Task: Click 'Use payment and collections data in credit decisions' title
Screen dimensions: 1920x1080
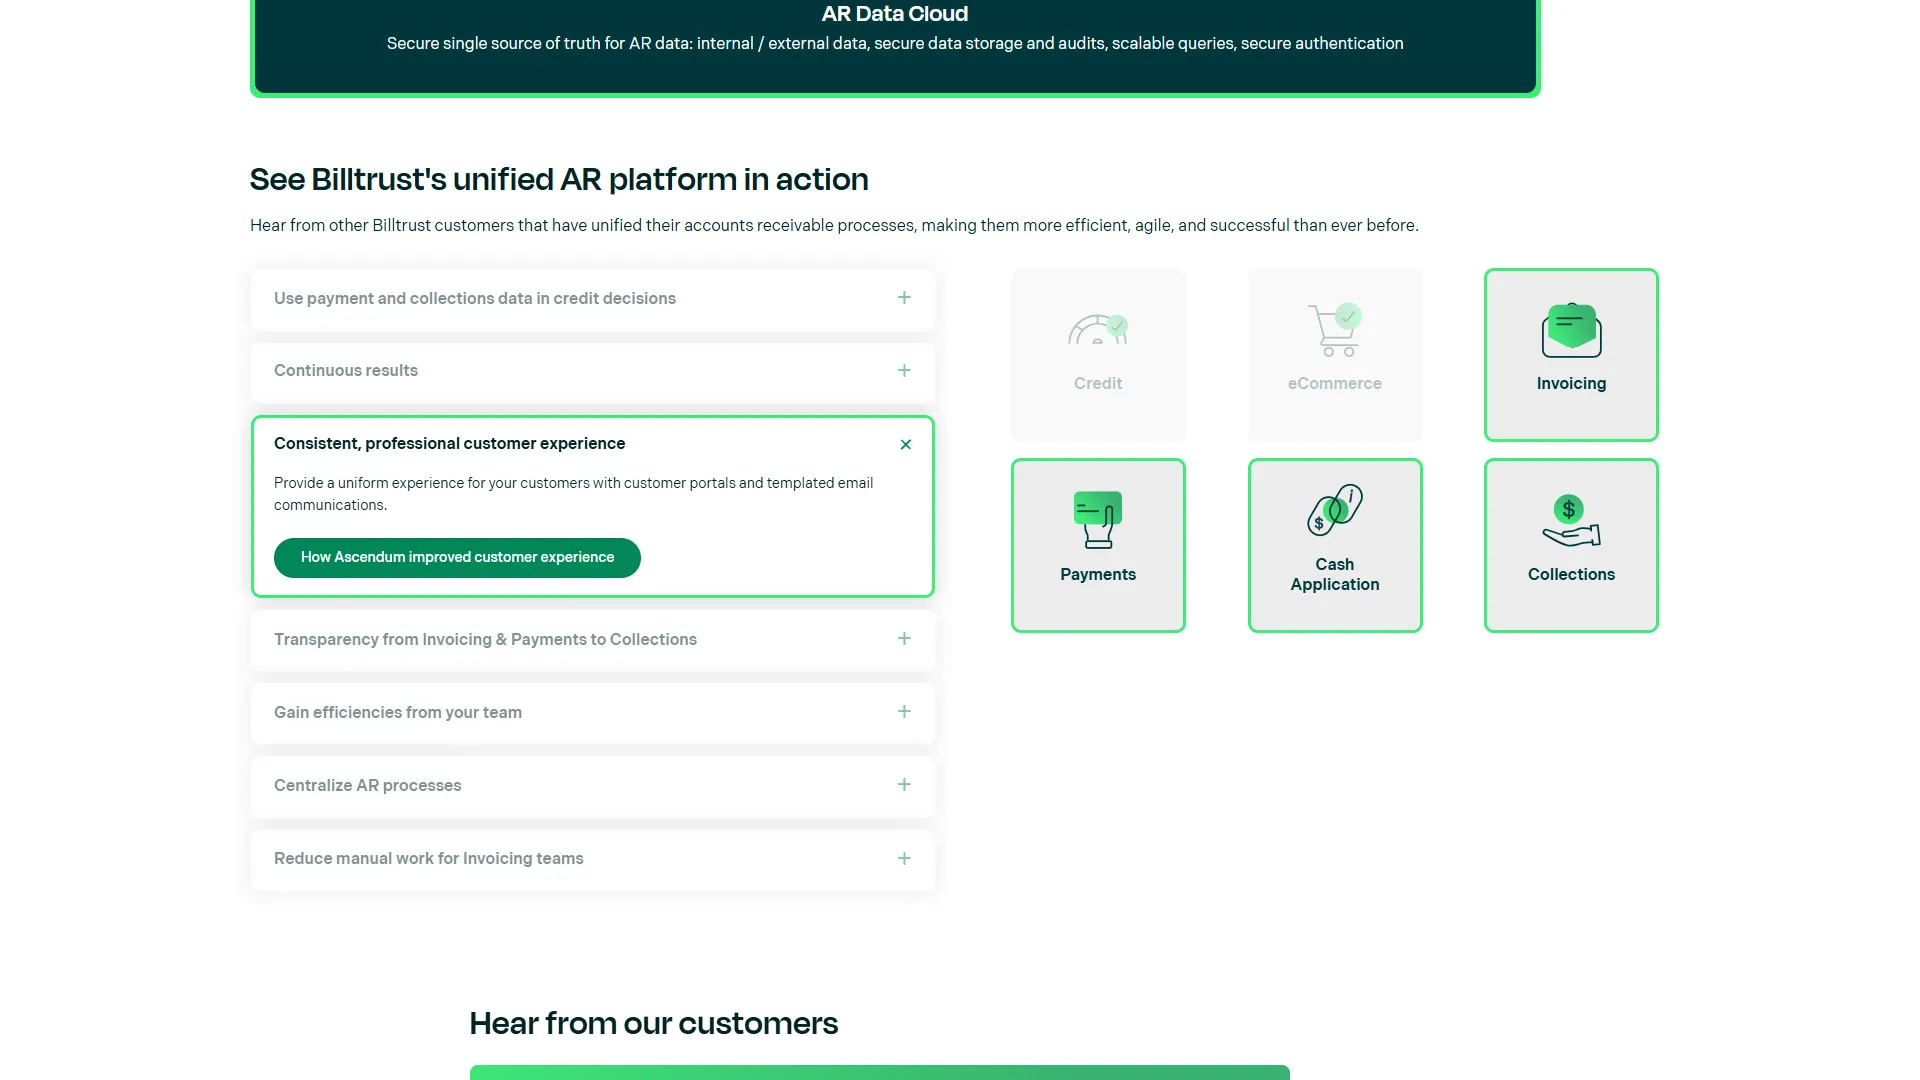Action: 475,299
